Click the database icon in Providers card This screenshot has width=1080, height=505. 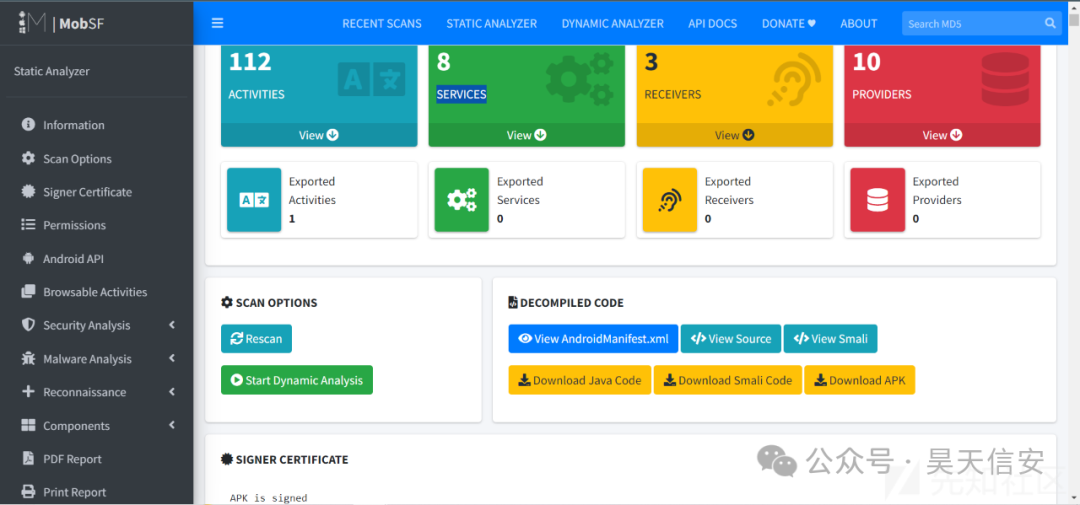[1006, 79]
